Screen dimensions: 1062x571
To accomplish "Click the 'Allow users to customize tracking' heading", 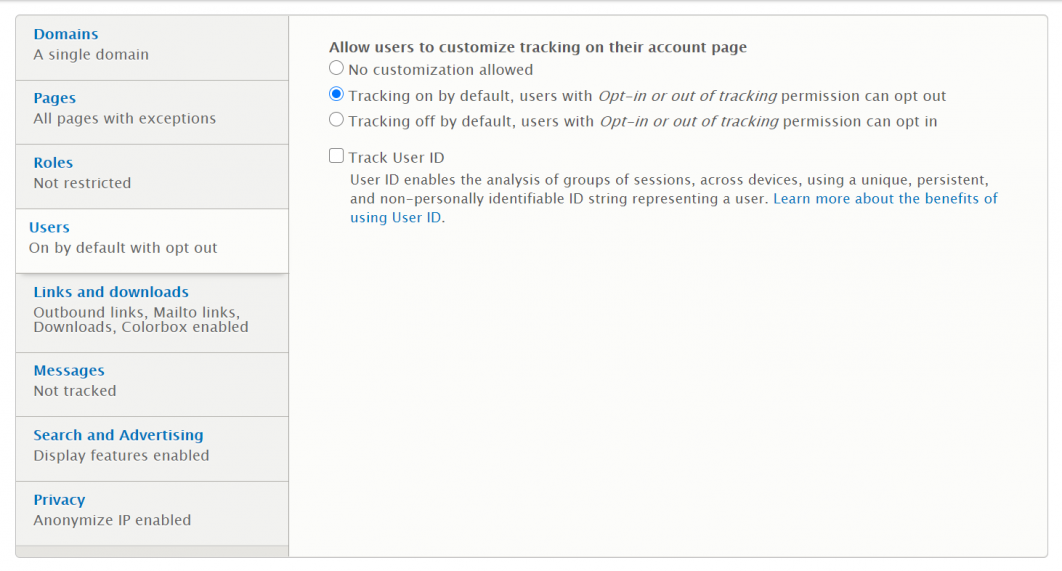I will point(538,47).
